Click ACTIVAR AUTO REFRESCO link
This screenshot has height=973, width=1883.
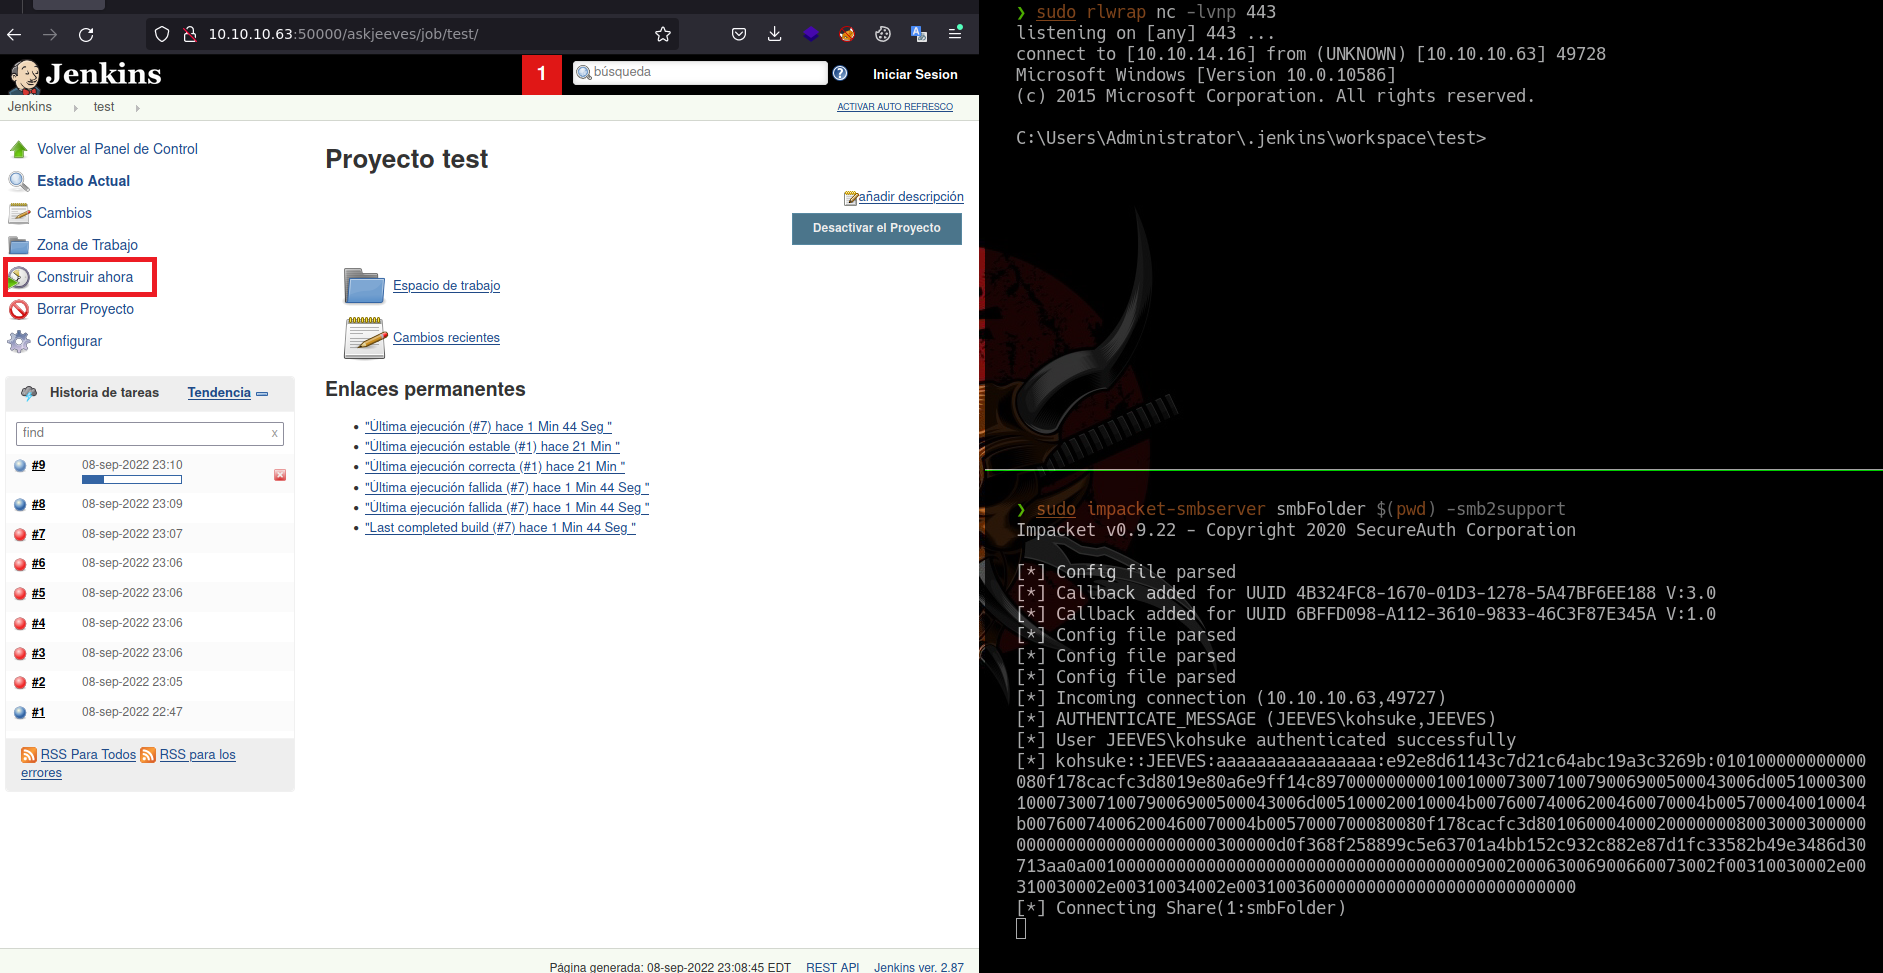pyautogui.click(x=895, y=107)
